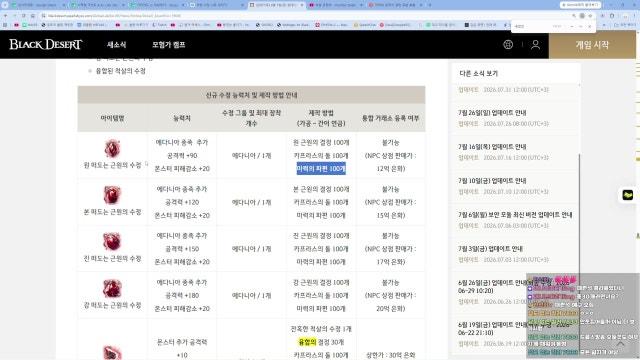Open the globe language selector icon
This screenshot has height=360, width=640.
[508, 44]
